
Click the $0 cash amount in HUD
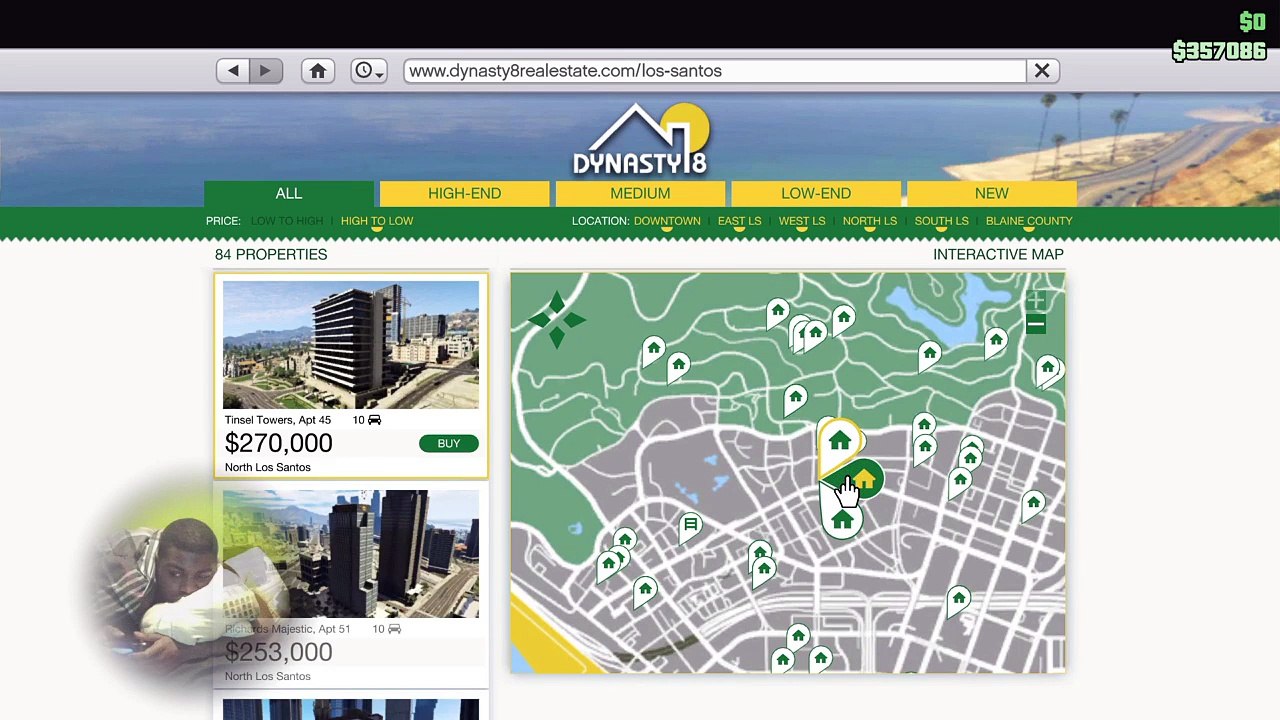click(x=1253, y=22)
